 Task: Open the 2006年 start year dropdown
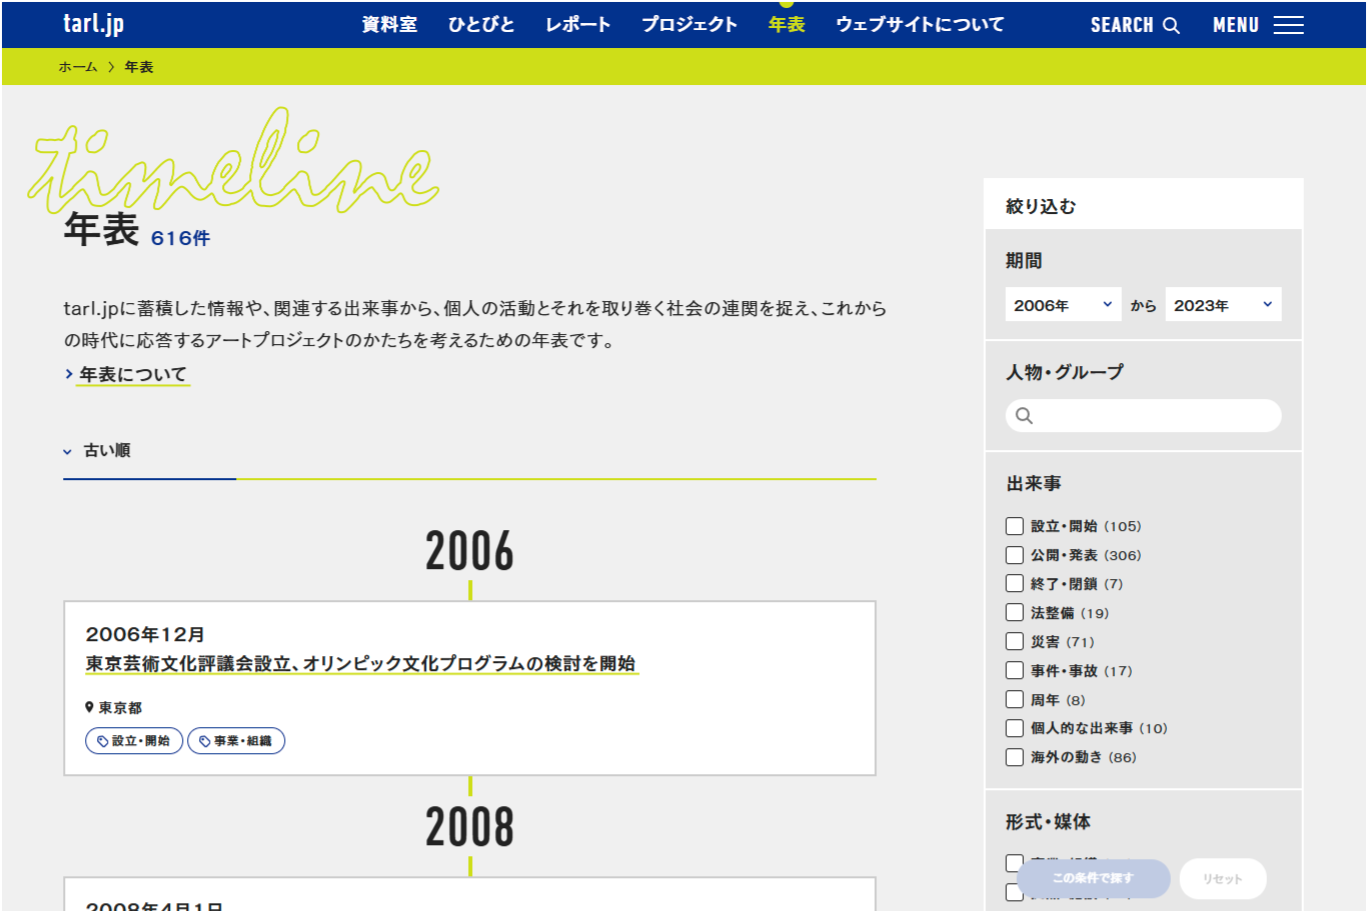[x=1062, y=305]
